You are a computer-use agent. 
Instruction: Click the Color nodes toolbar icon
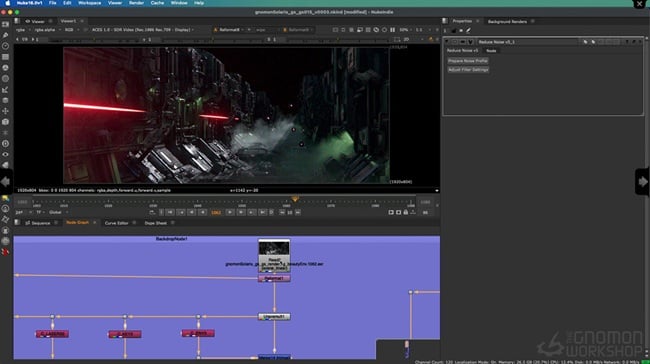pos(5,68)
